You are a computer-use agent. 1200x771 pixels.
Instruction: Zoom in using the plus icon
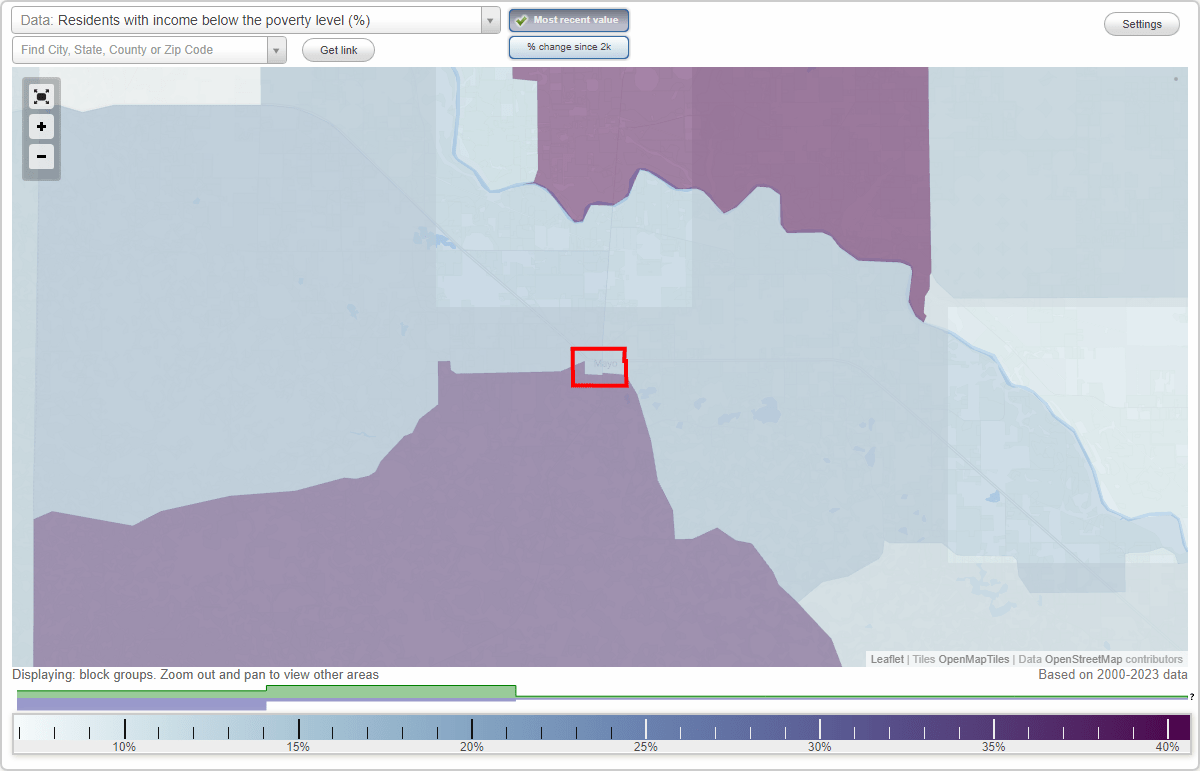click(x=41, y=126)
